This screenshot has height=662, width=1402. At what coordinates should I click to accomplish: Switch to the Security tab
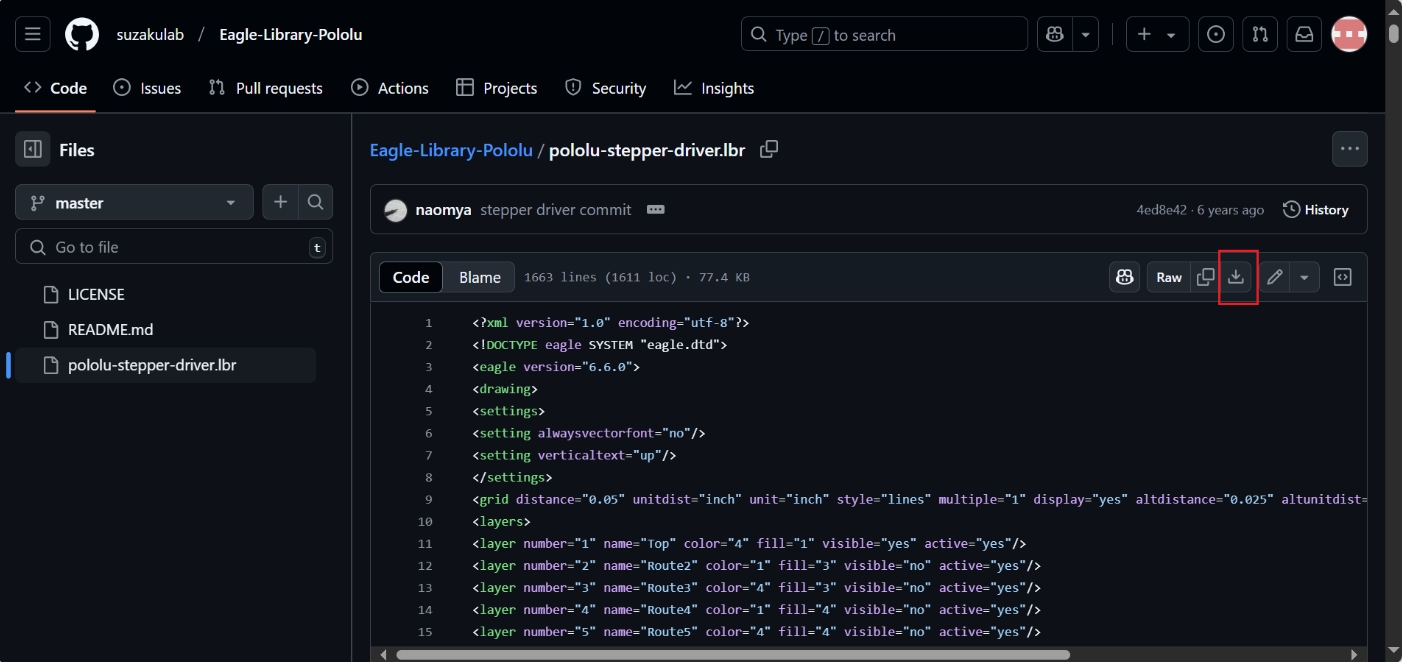[605, 88]
